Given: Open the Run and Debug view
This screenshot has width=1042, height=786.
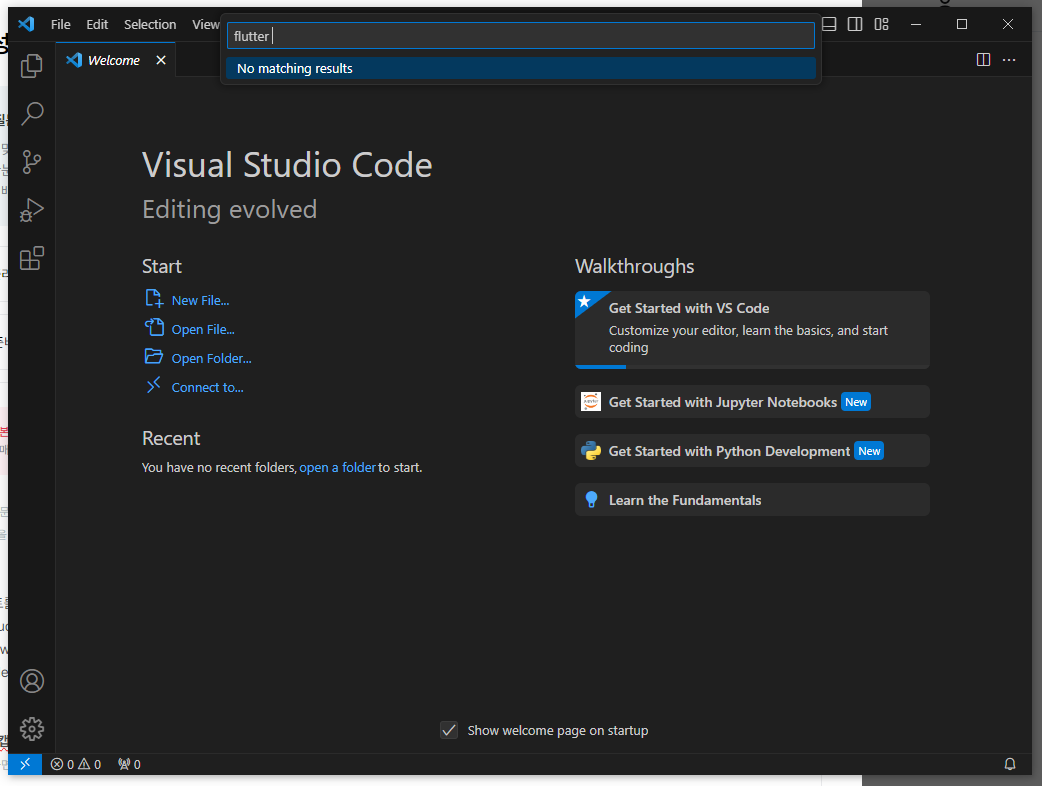Looking at the screenshot, I should point(31,210).
